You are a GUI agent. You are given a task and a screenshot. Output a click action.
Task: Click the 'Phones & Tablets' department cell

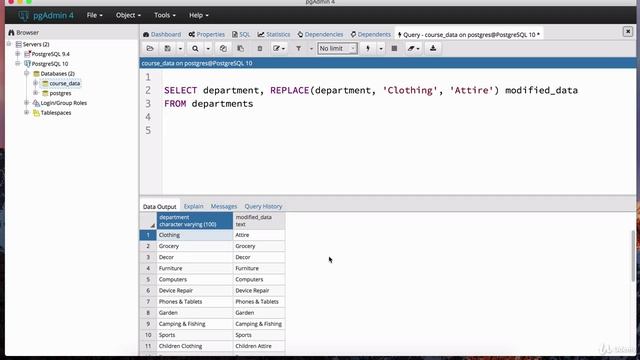coord(195,302)
